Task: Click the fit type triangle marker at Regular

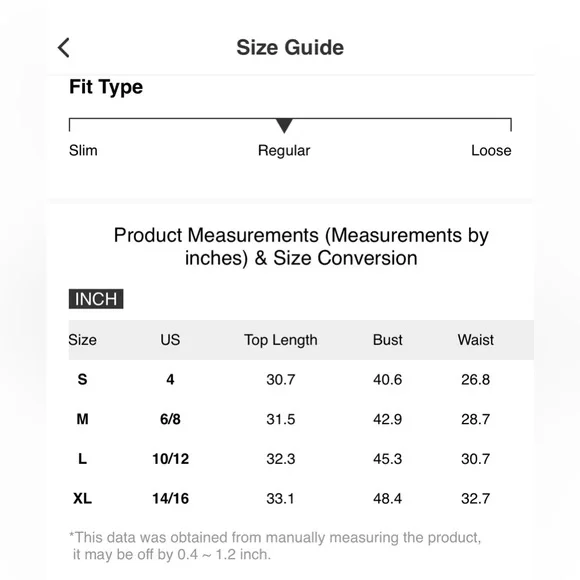Action: [284, 126]
